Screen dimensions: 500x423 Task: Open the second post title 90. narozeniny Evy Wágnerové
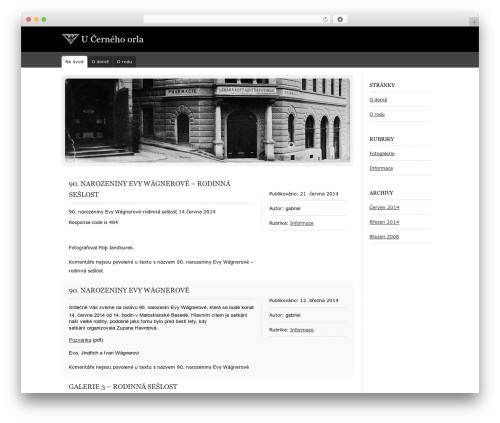[x=129, y=290]
